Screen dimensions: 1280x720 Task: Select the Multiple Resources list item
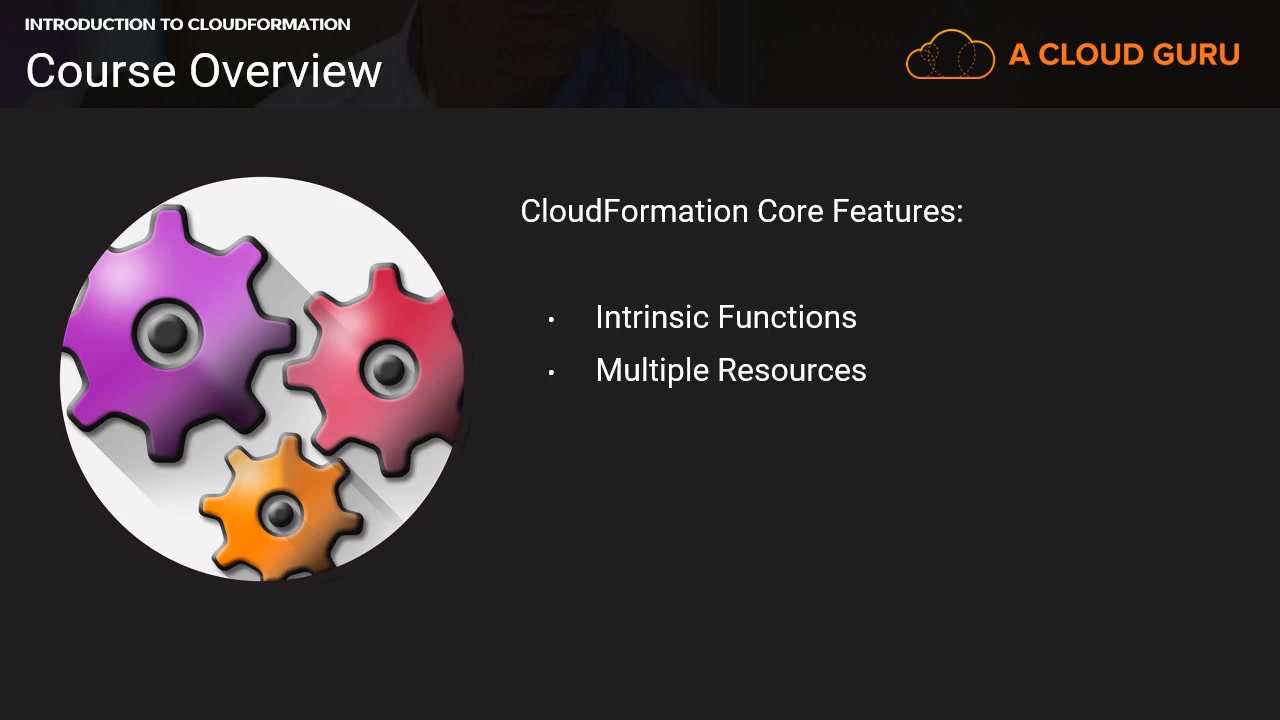click(730, 370)
